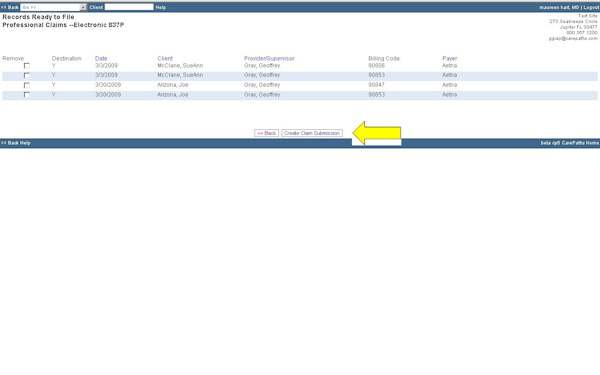600x375 pixels.
Task: Click the Go >> dropdown arrow button
Action: click(x=83, y=7)
